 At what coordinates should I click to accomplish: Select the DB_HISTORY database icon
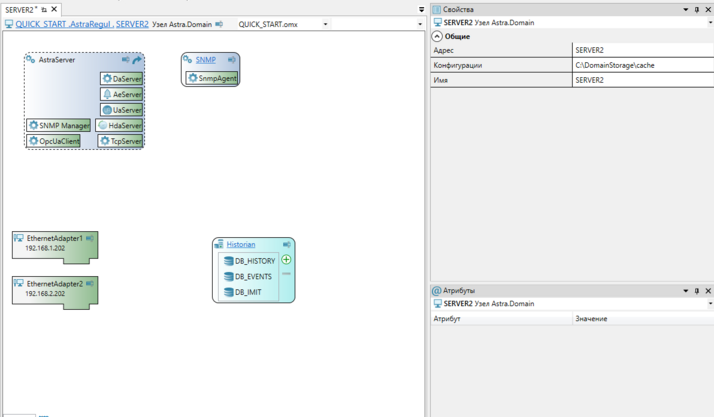click(x=228, y=261)
